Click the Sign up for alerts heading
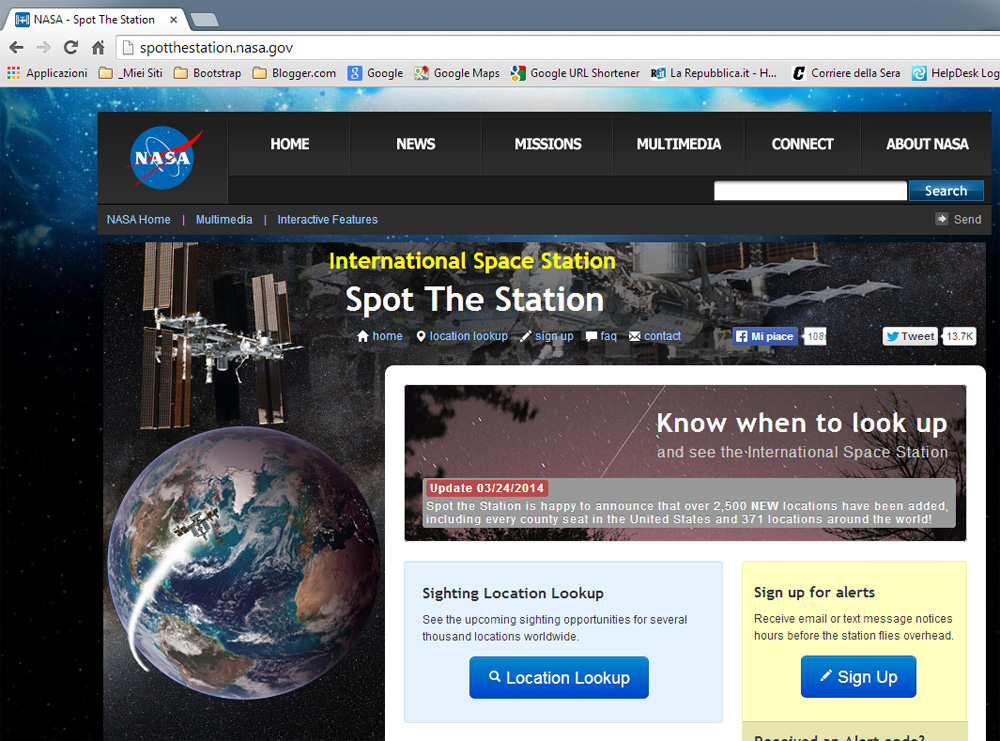Screen dimensions: 1000x741 point(814,592)
